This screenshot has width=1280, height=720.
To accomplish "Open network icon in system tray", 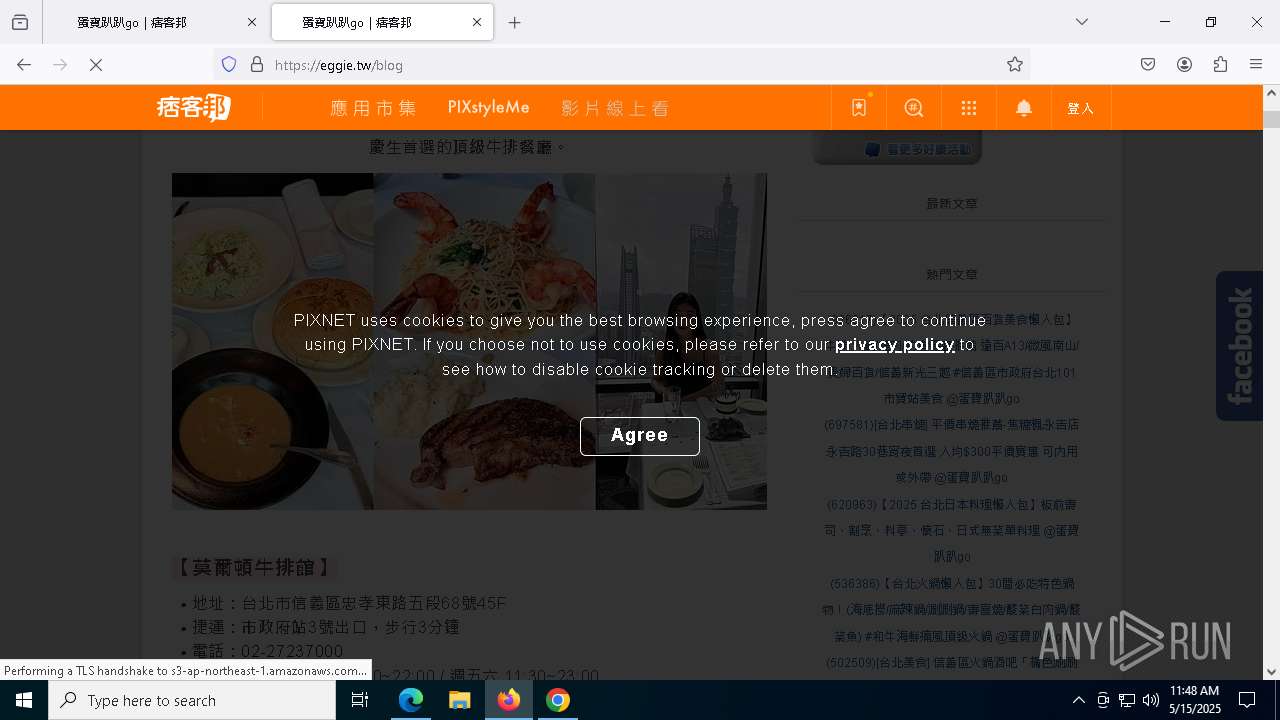I will [1127, 700].
